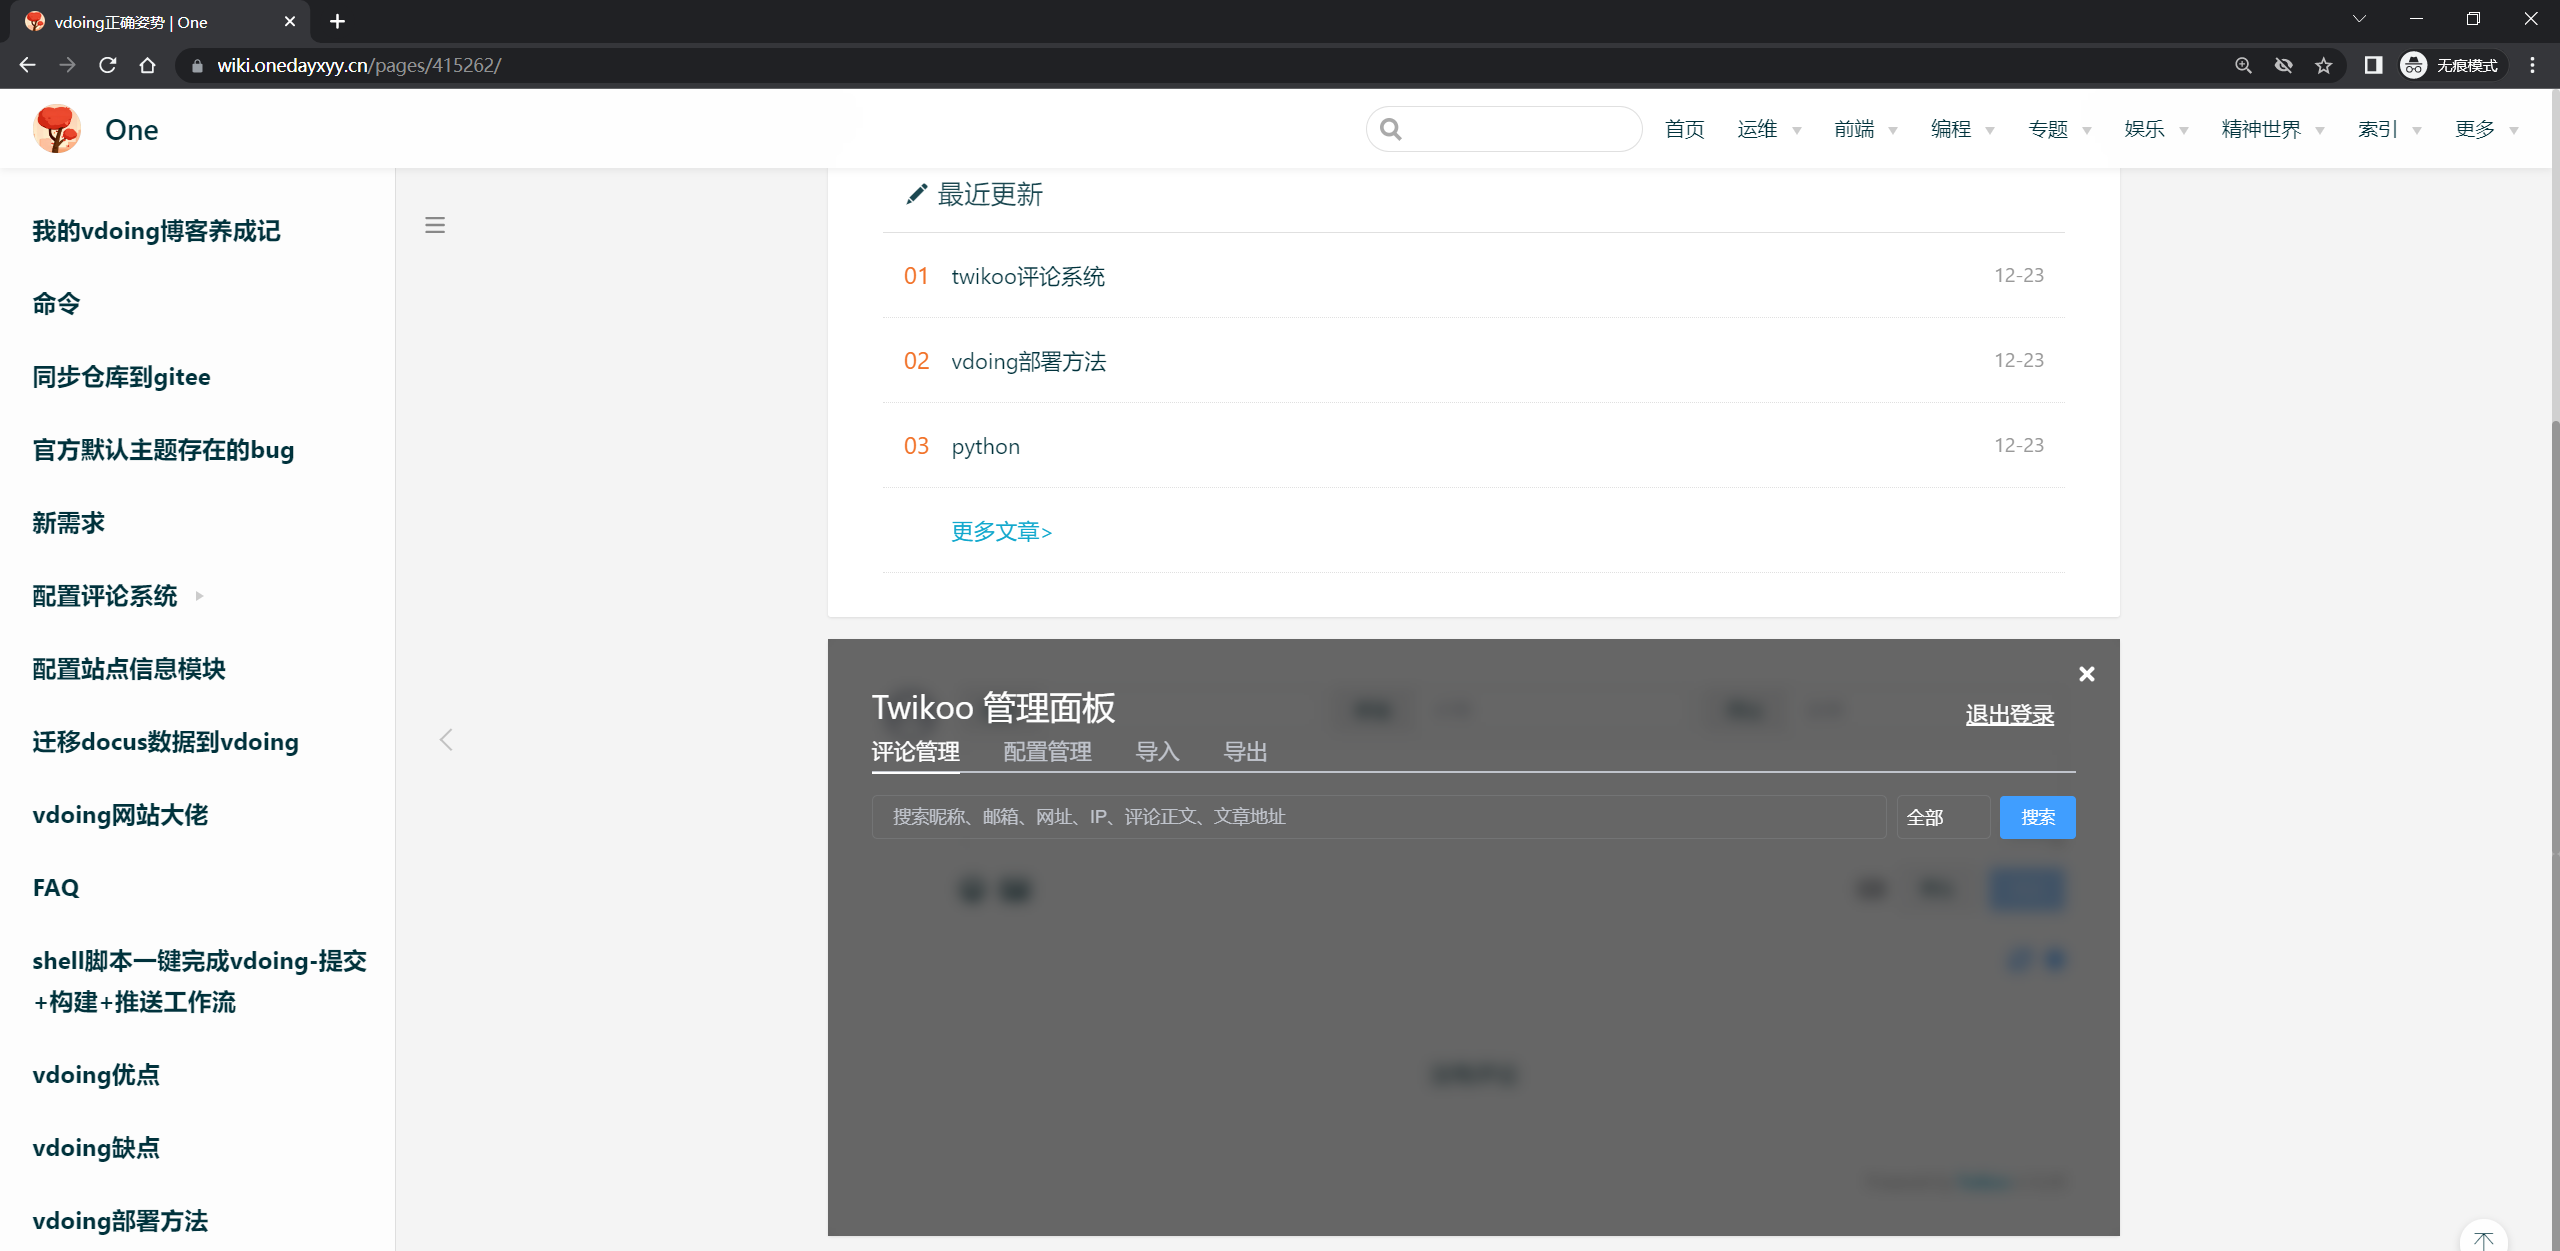2560x1251 pixels.
Task: Click the browser address bar URL
Action: (359, 65)
